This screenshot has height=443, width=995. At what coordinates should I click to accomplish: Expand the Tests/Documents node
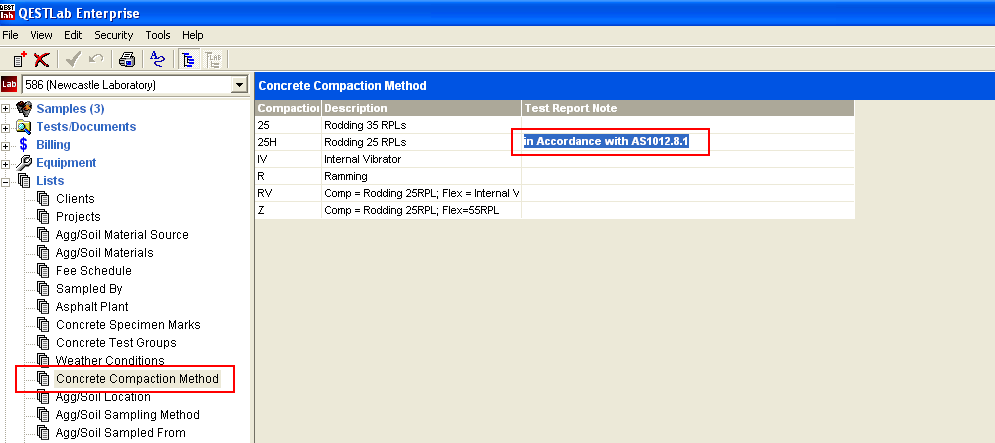click(x=7, y=127)
